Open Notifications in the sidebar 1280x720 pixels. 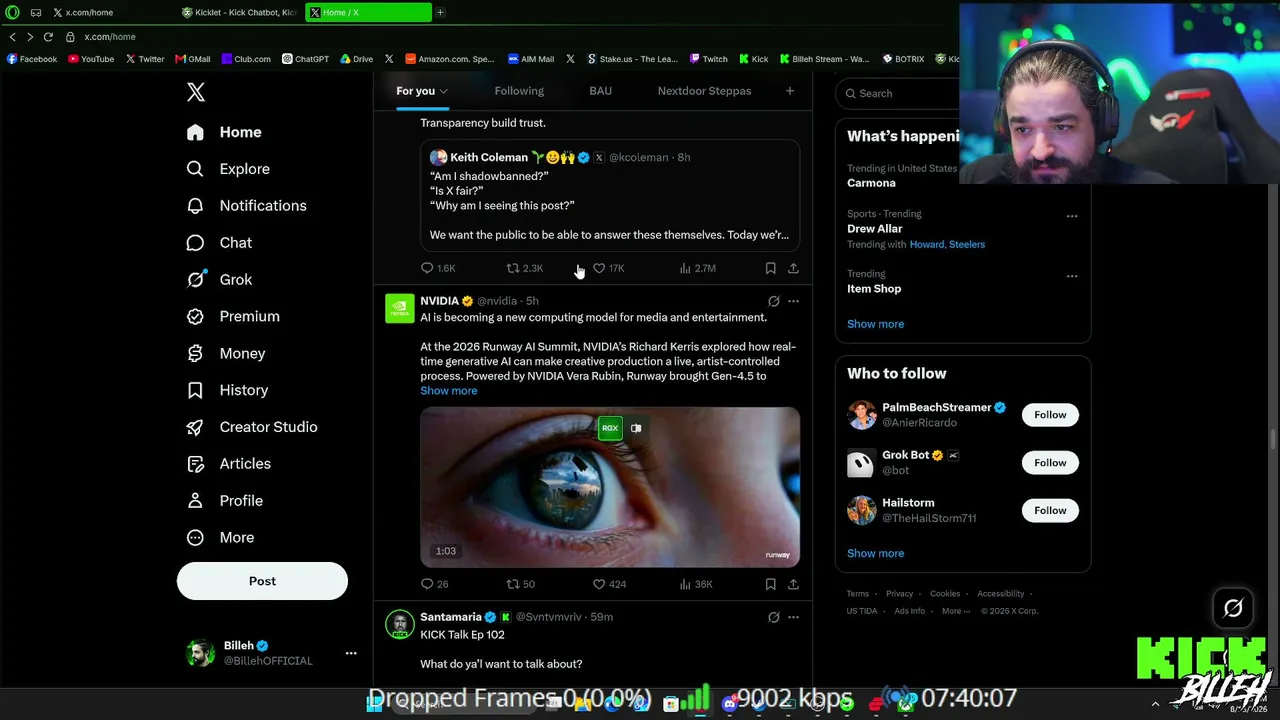click(247, 206)
